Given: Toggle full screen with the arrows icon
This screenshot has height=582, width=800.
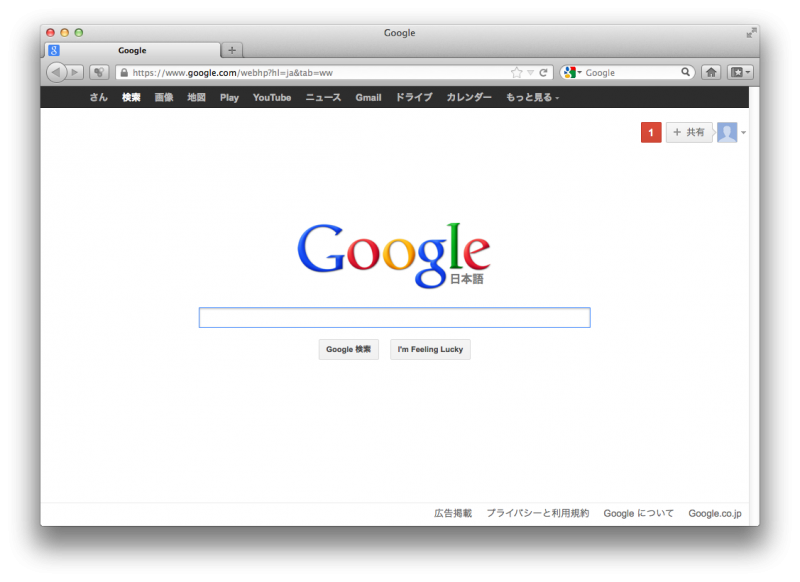Looking at the screenshot, I should [751, 33].
